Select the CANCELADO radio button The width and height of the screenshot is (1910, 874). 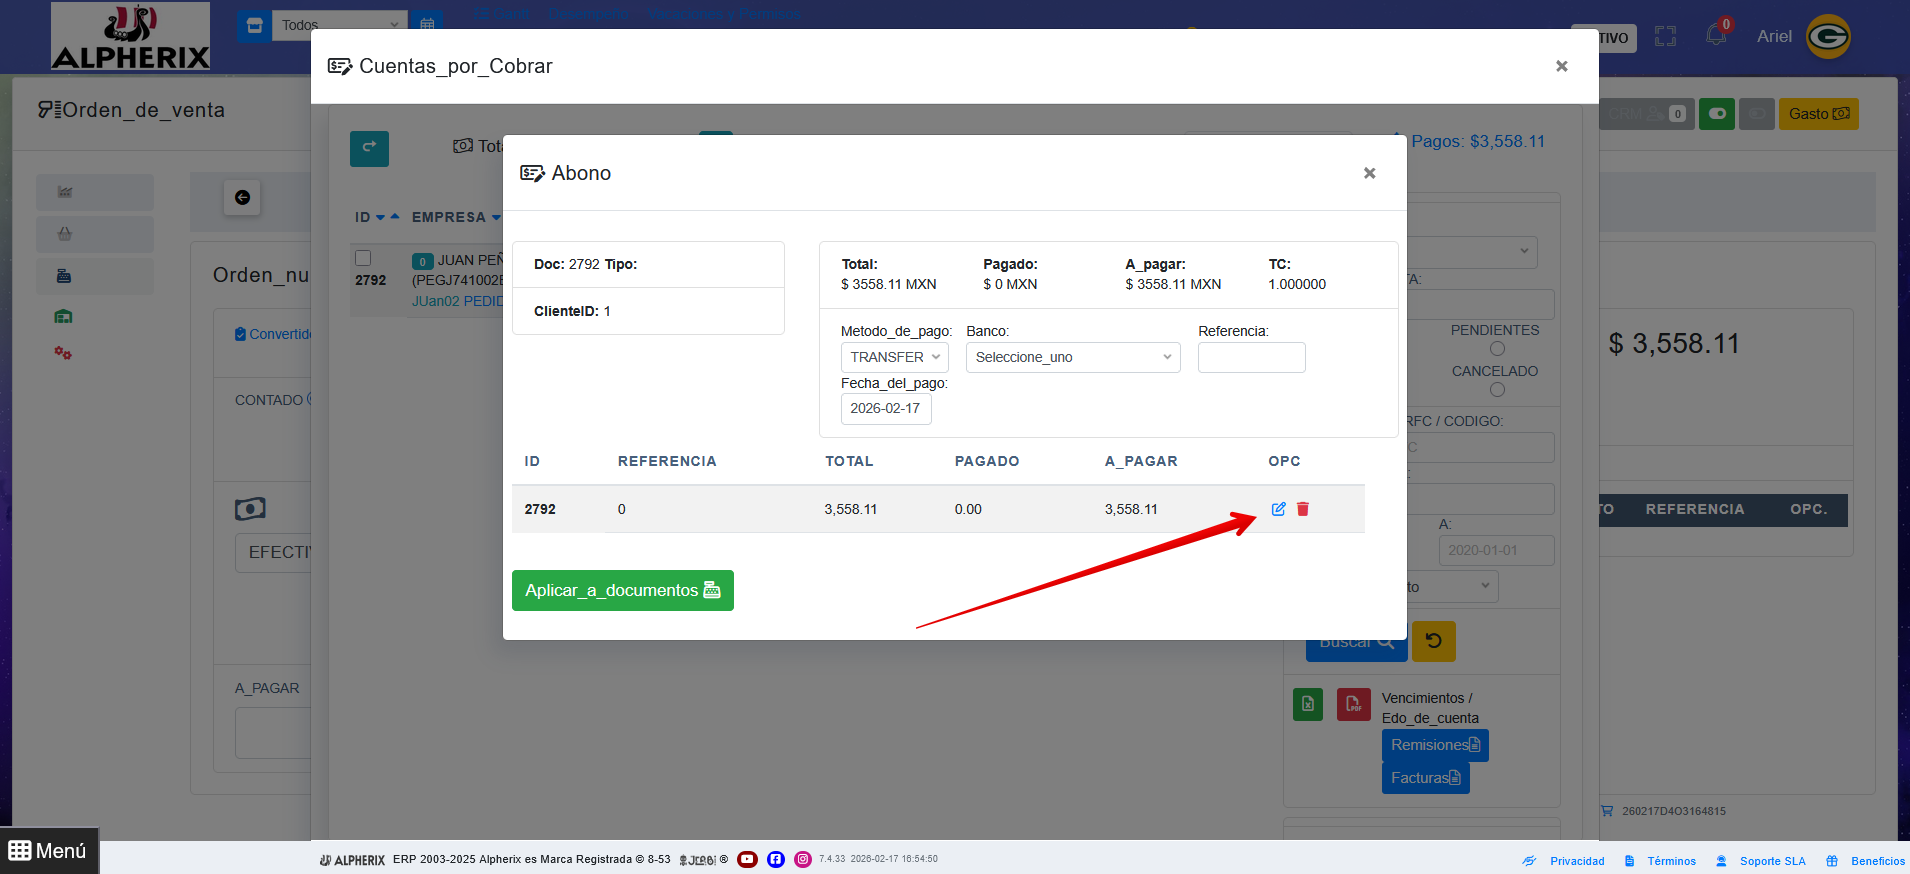pos(1497,390)
